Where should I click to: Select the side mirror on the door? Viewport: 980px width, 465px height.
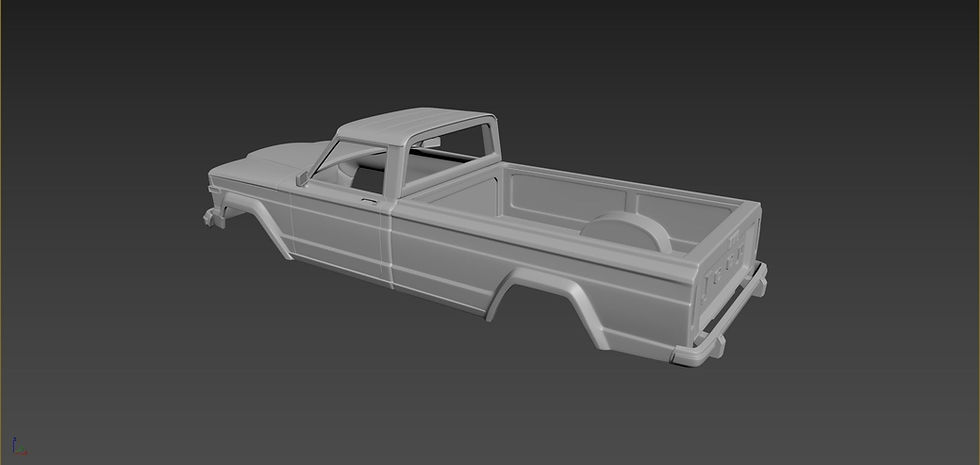click(302, 178)
